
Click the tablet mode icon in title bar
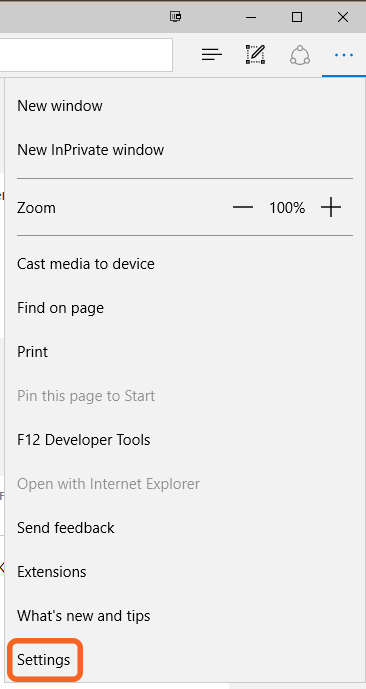point(176,17)
